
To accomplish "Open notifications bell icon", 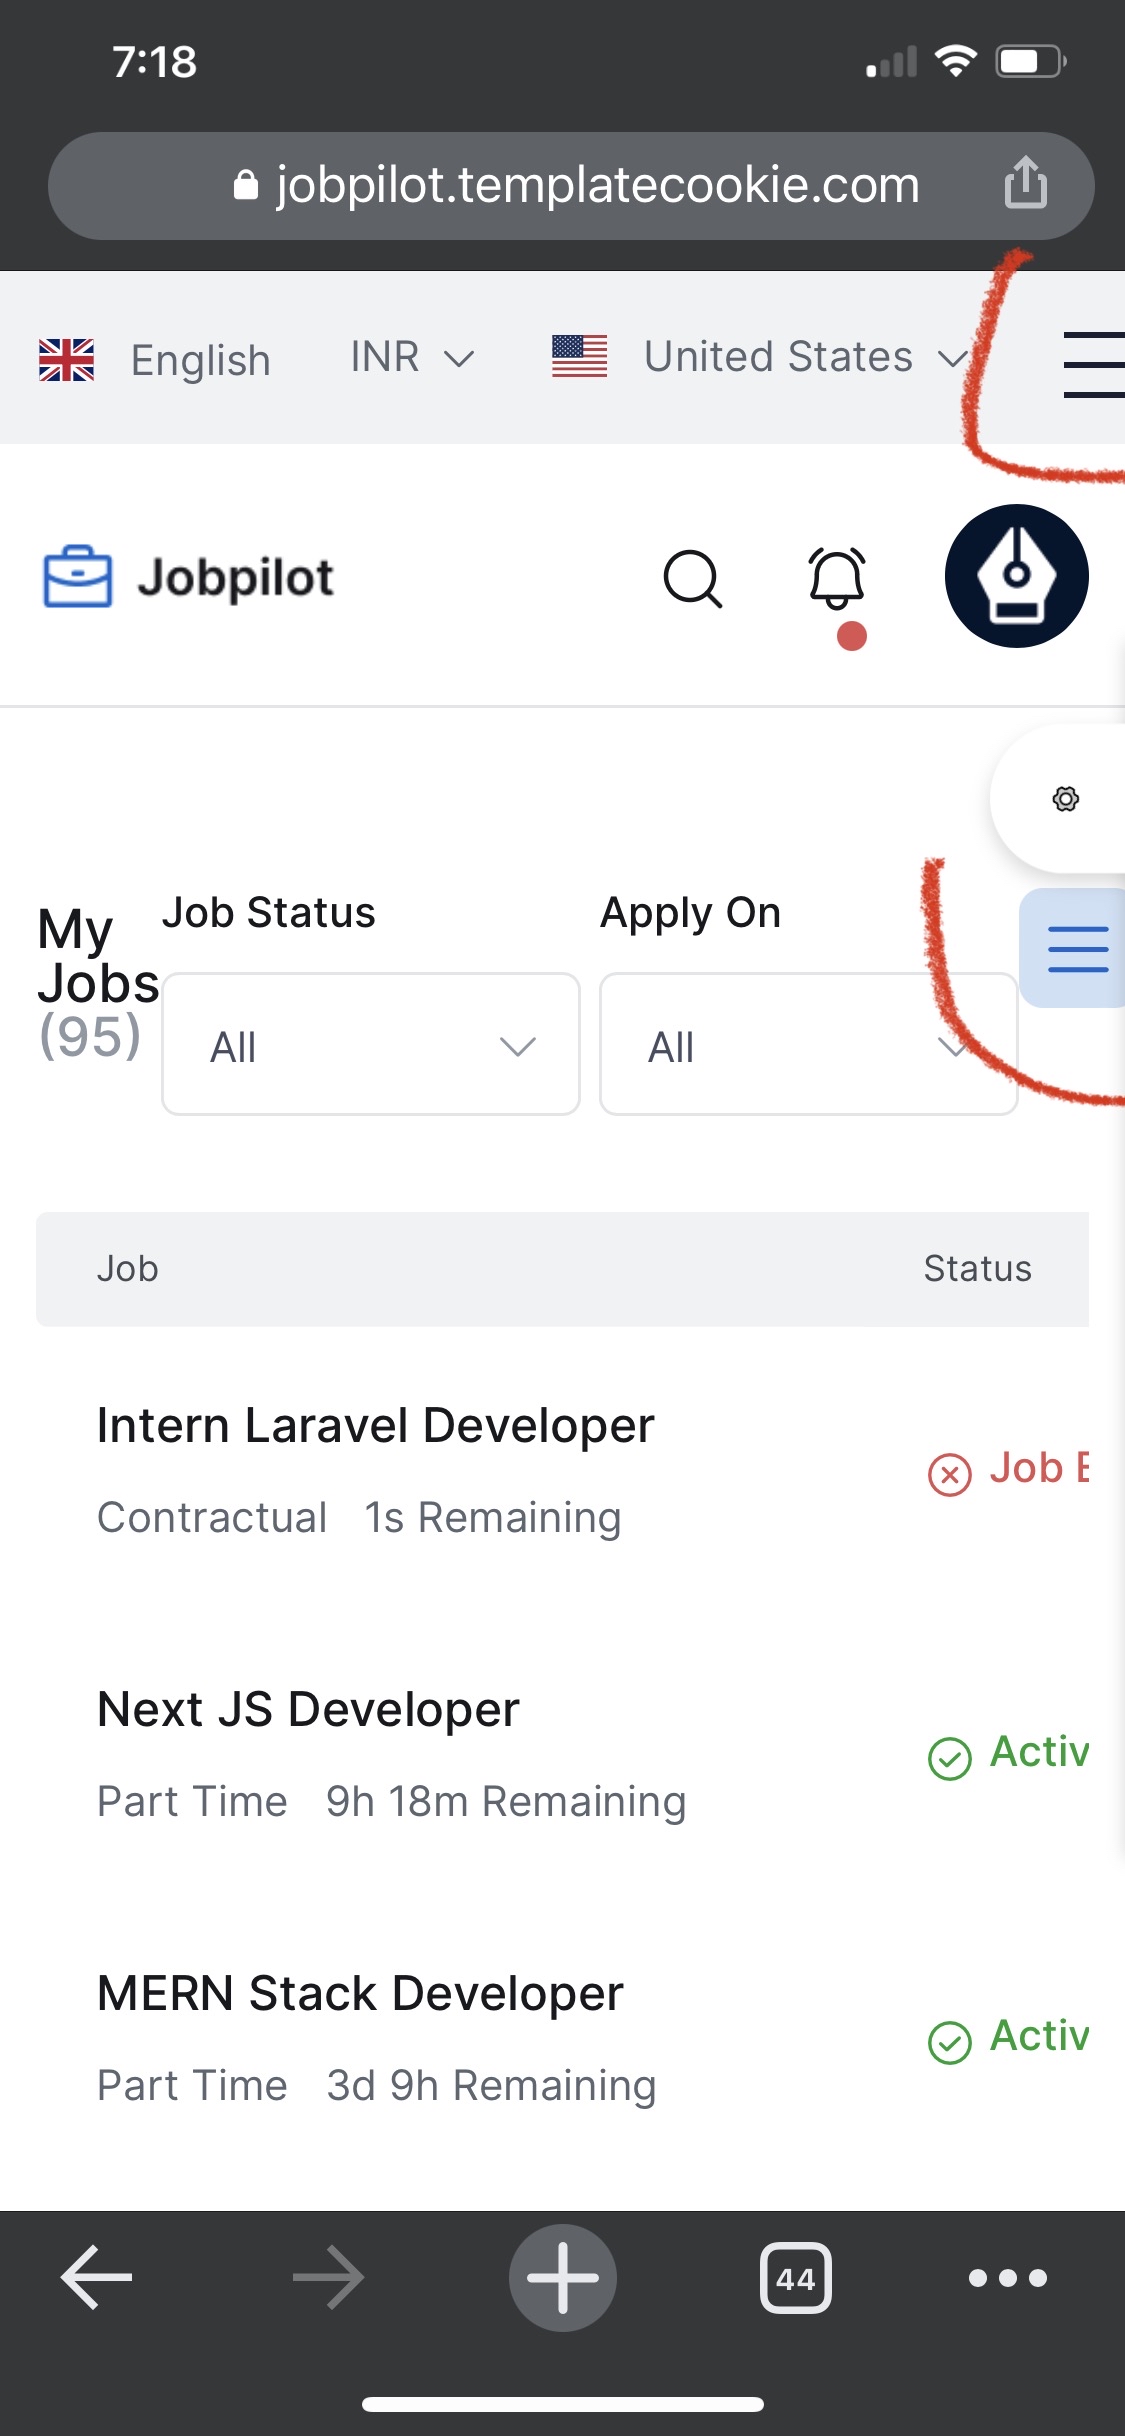I will click(x=837, y=579).
